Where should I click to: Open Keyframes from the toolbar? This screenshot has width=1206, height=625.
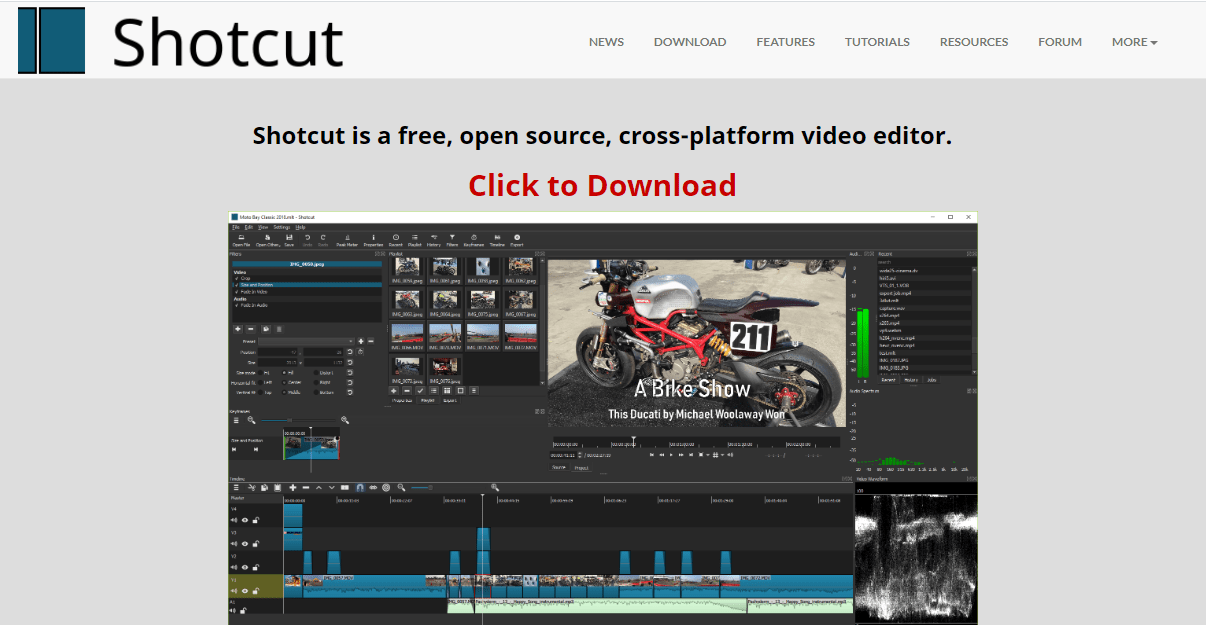[x=474, y=240]
